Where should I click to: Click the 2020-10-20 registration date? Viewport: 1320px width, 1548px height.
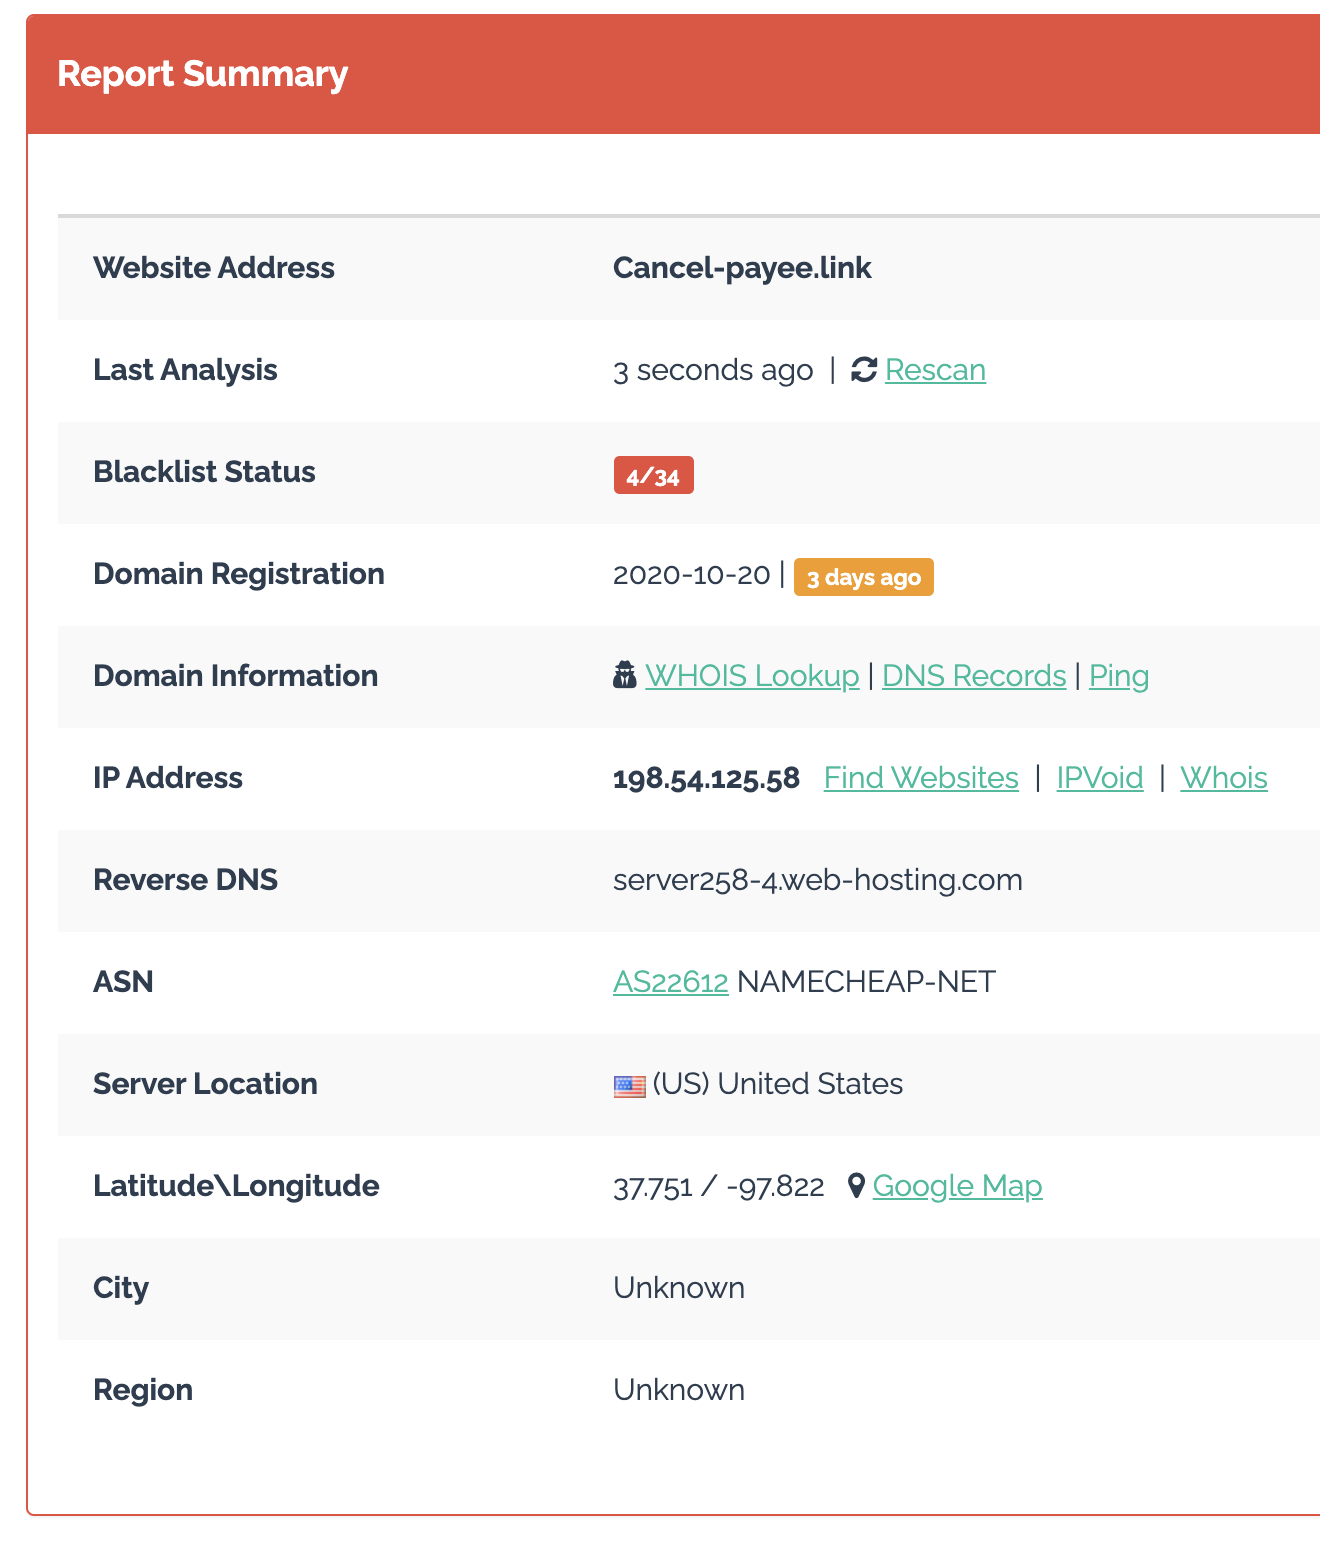pos(691,575)
